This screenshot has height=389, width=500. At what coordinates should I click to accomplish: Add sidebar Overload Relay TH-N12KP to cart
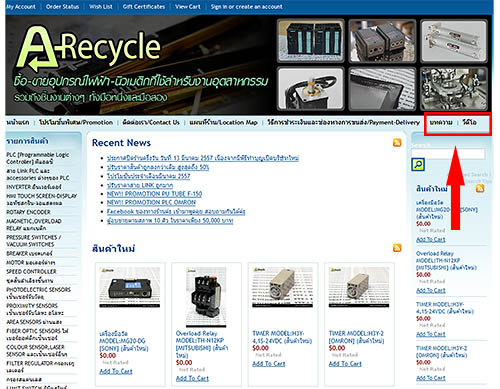coord(431,290)
